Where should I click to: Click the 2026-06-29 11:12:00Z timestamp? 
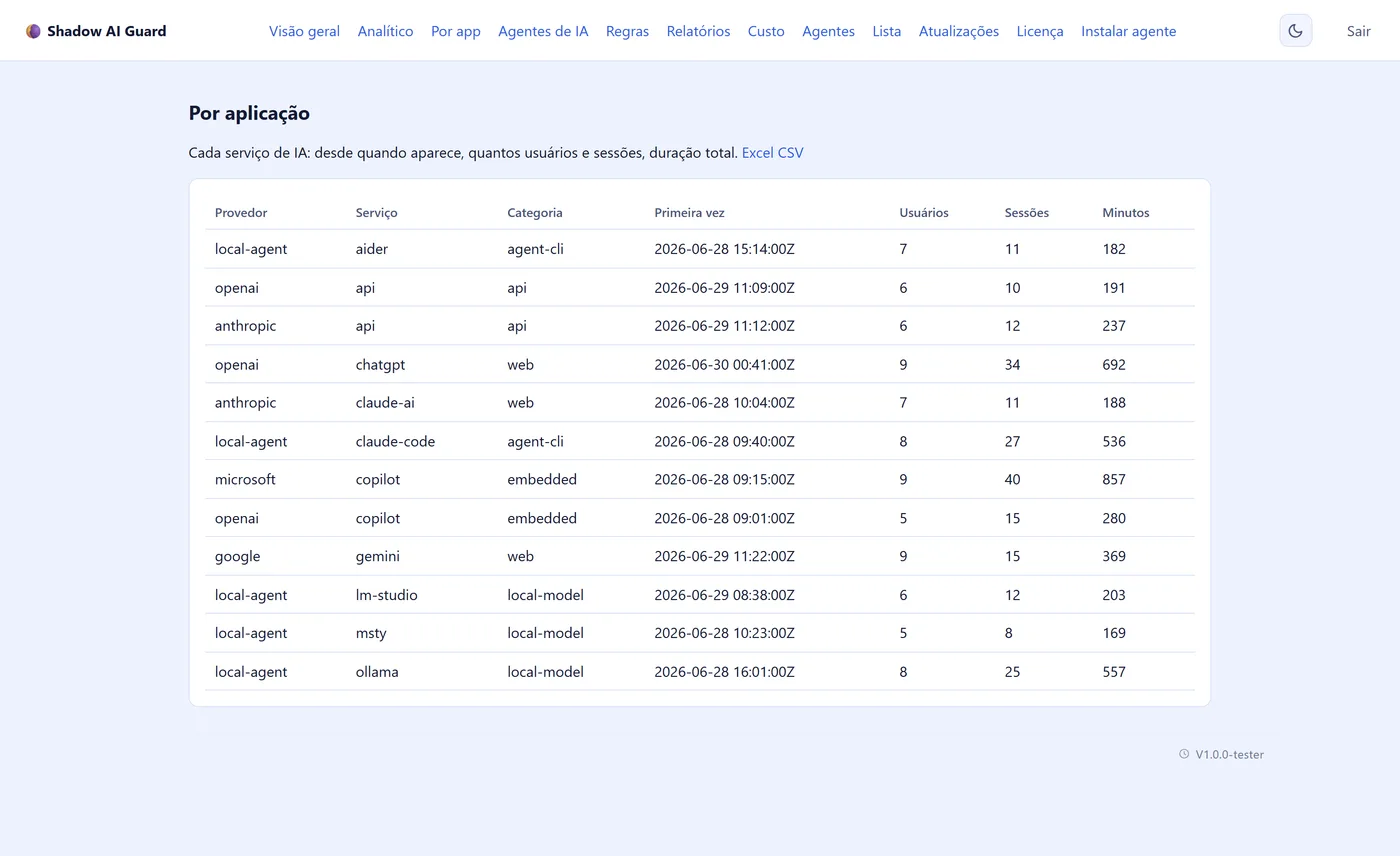tap(724, 326)
